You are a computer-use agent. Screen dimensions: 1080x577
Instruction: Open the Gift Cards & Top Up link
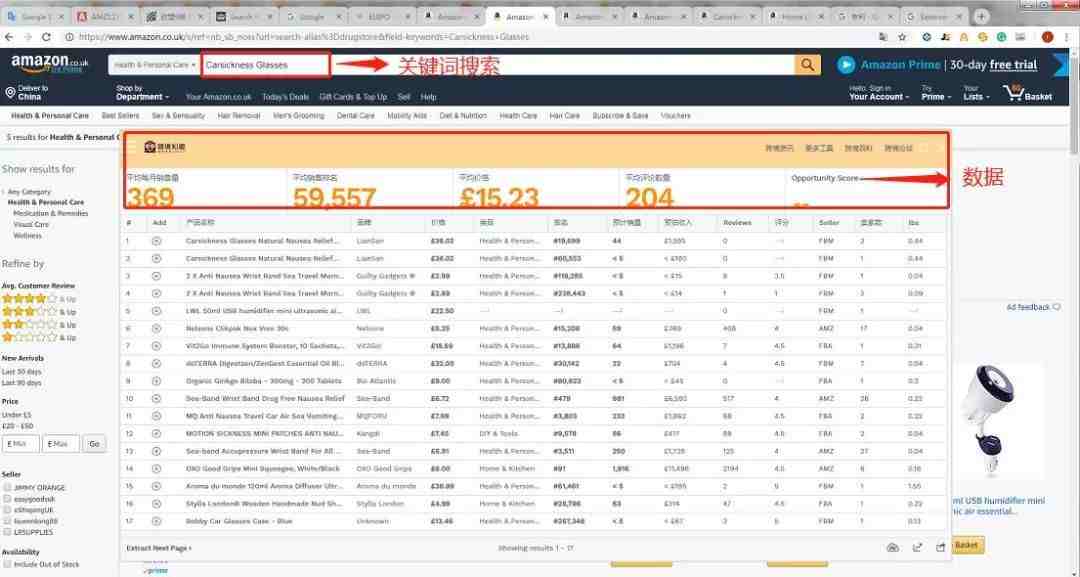353,97
